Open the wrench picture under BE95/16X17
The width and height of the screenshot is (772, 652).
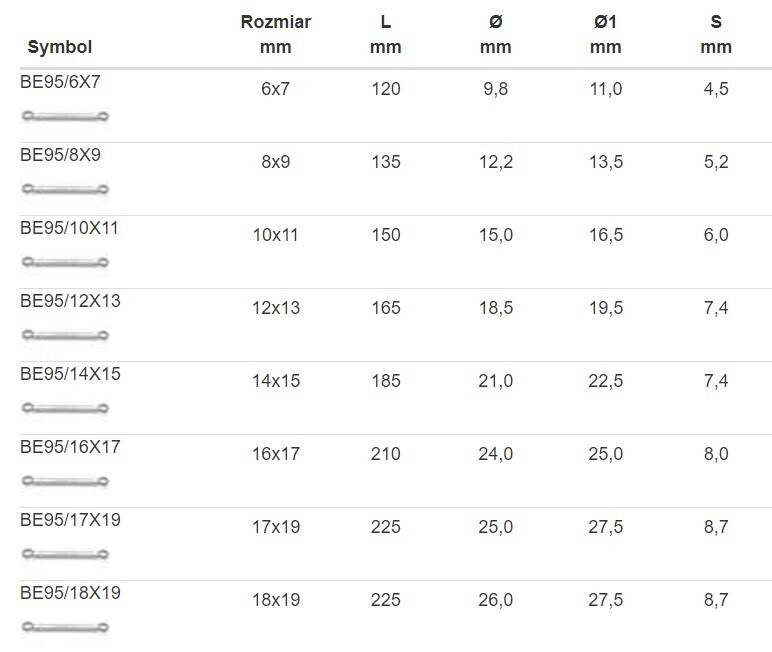pyautogui.click(x=65, y=481)
